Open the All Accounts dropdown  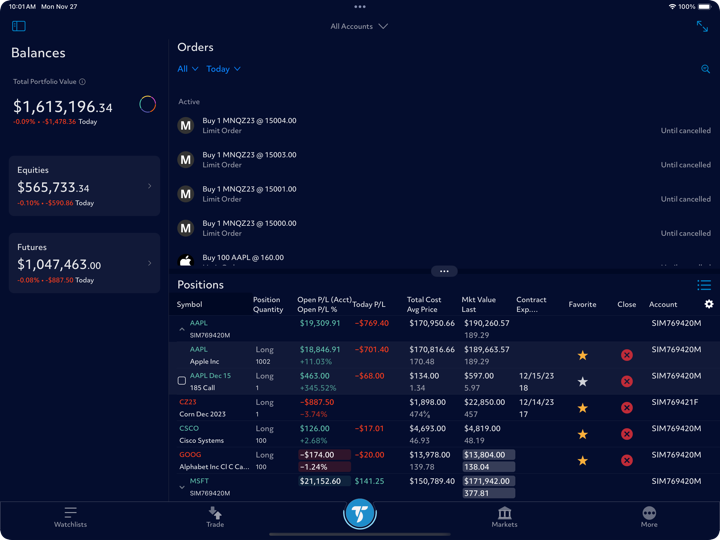pyautogui.click(x=359, y=26)
